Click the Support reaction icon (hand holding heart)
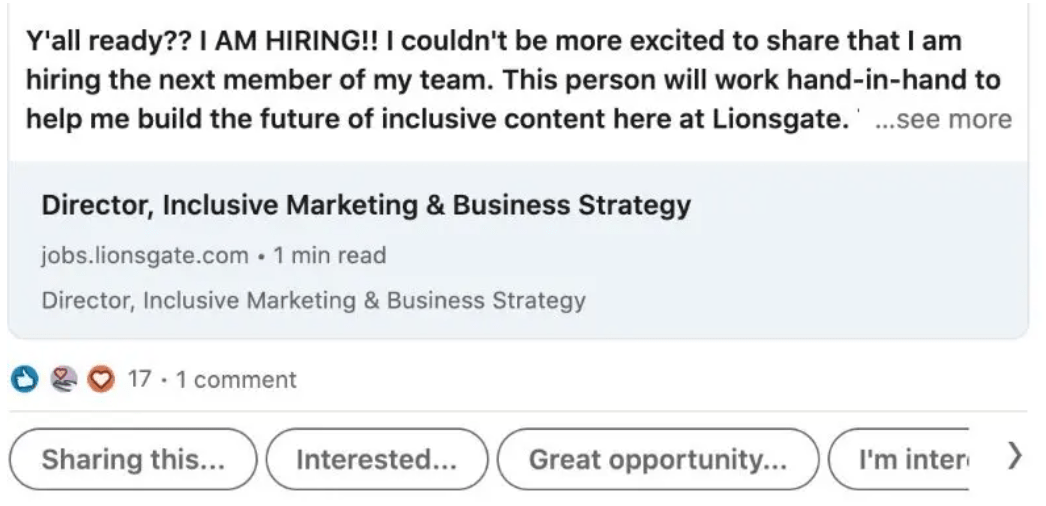The image size is (1046, 506). pyautogui.click(x=63, y=380)
